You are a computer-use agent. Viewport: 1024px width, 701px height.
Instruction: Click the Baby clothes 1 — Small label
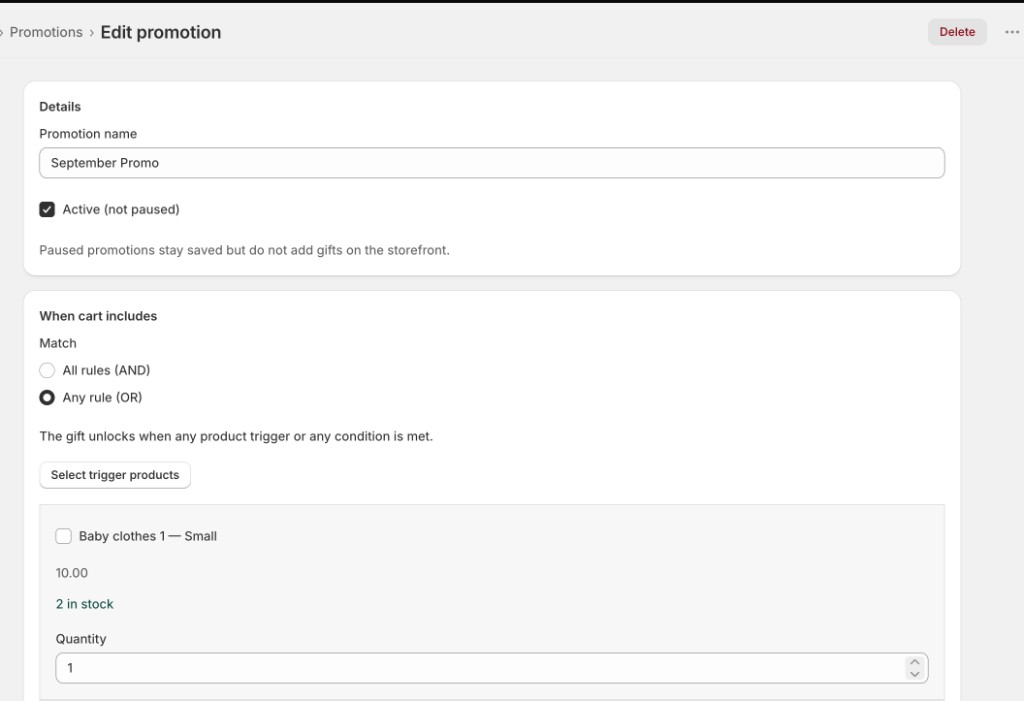(148, 536)
